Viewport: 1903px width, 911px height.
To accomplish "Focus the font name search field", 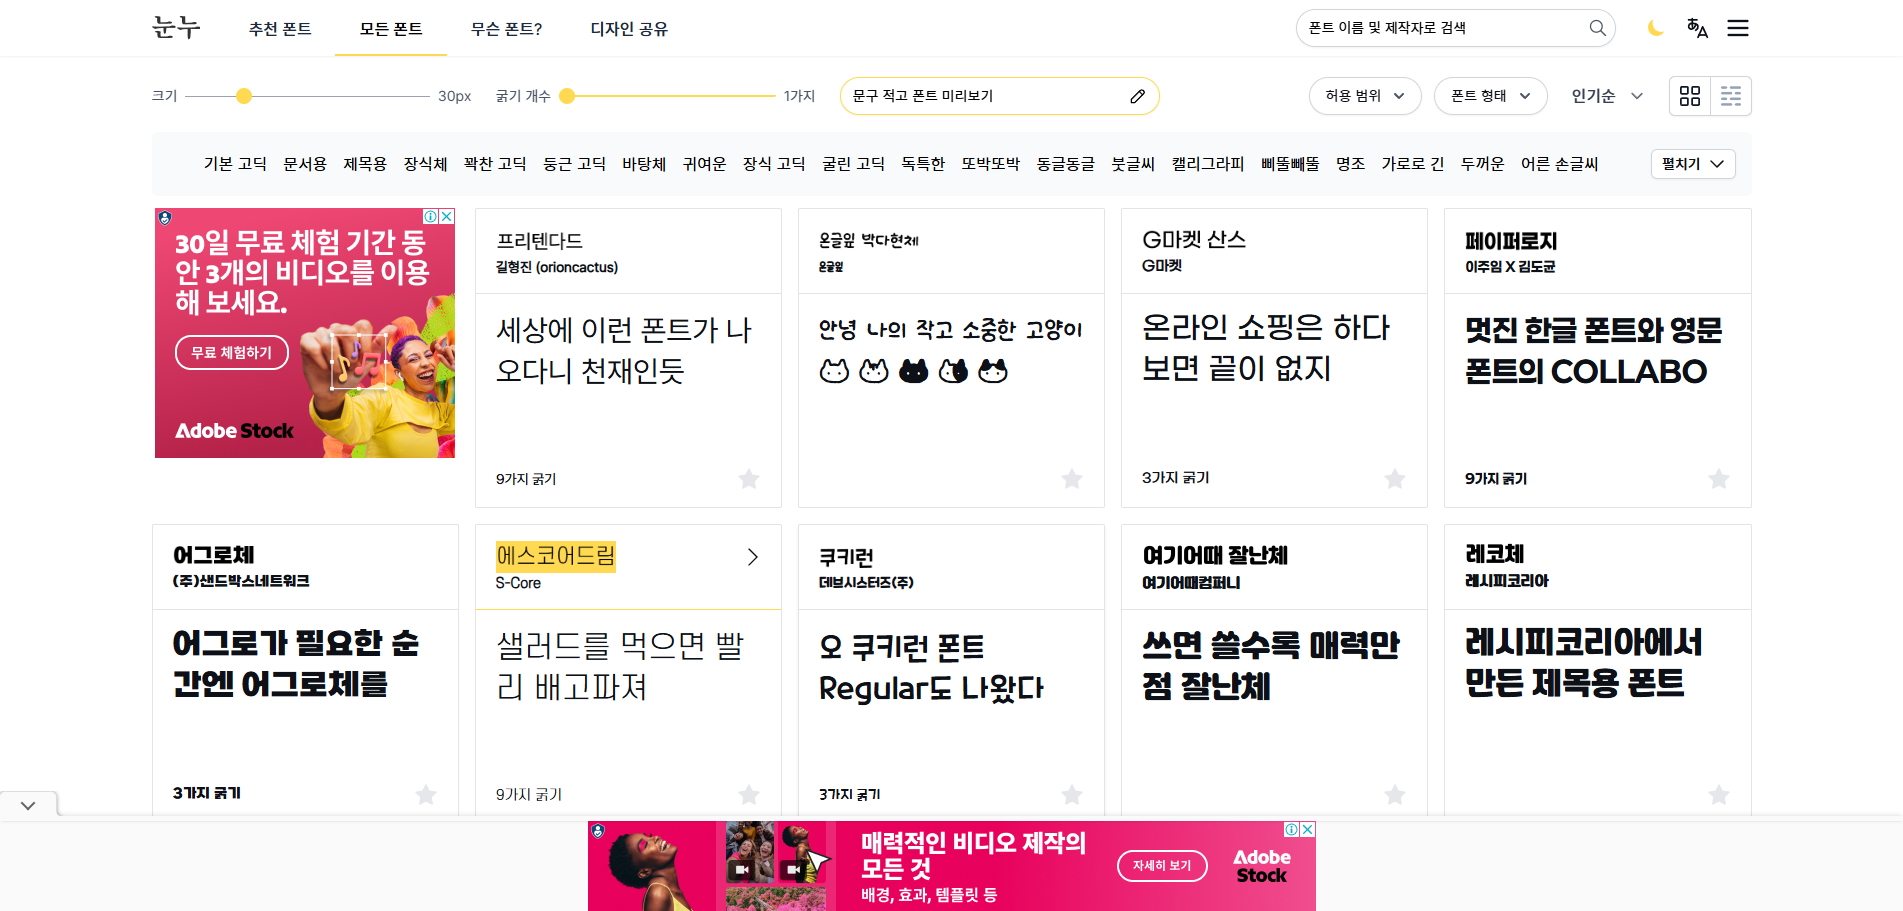I will pos(1445,28).
